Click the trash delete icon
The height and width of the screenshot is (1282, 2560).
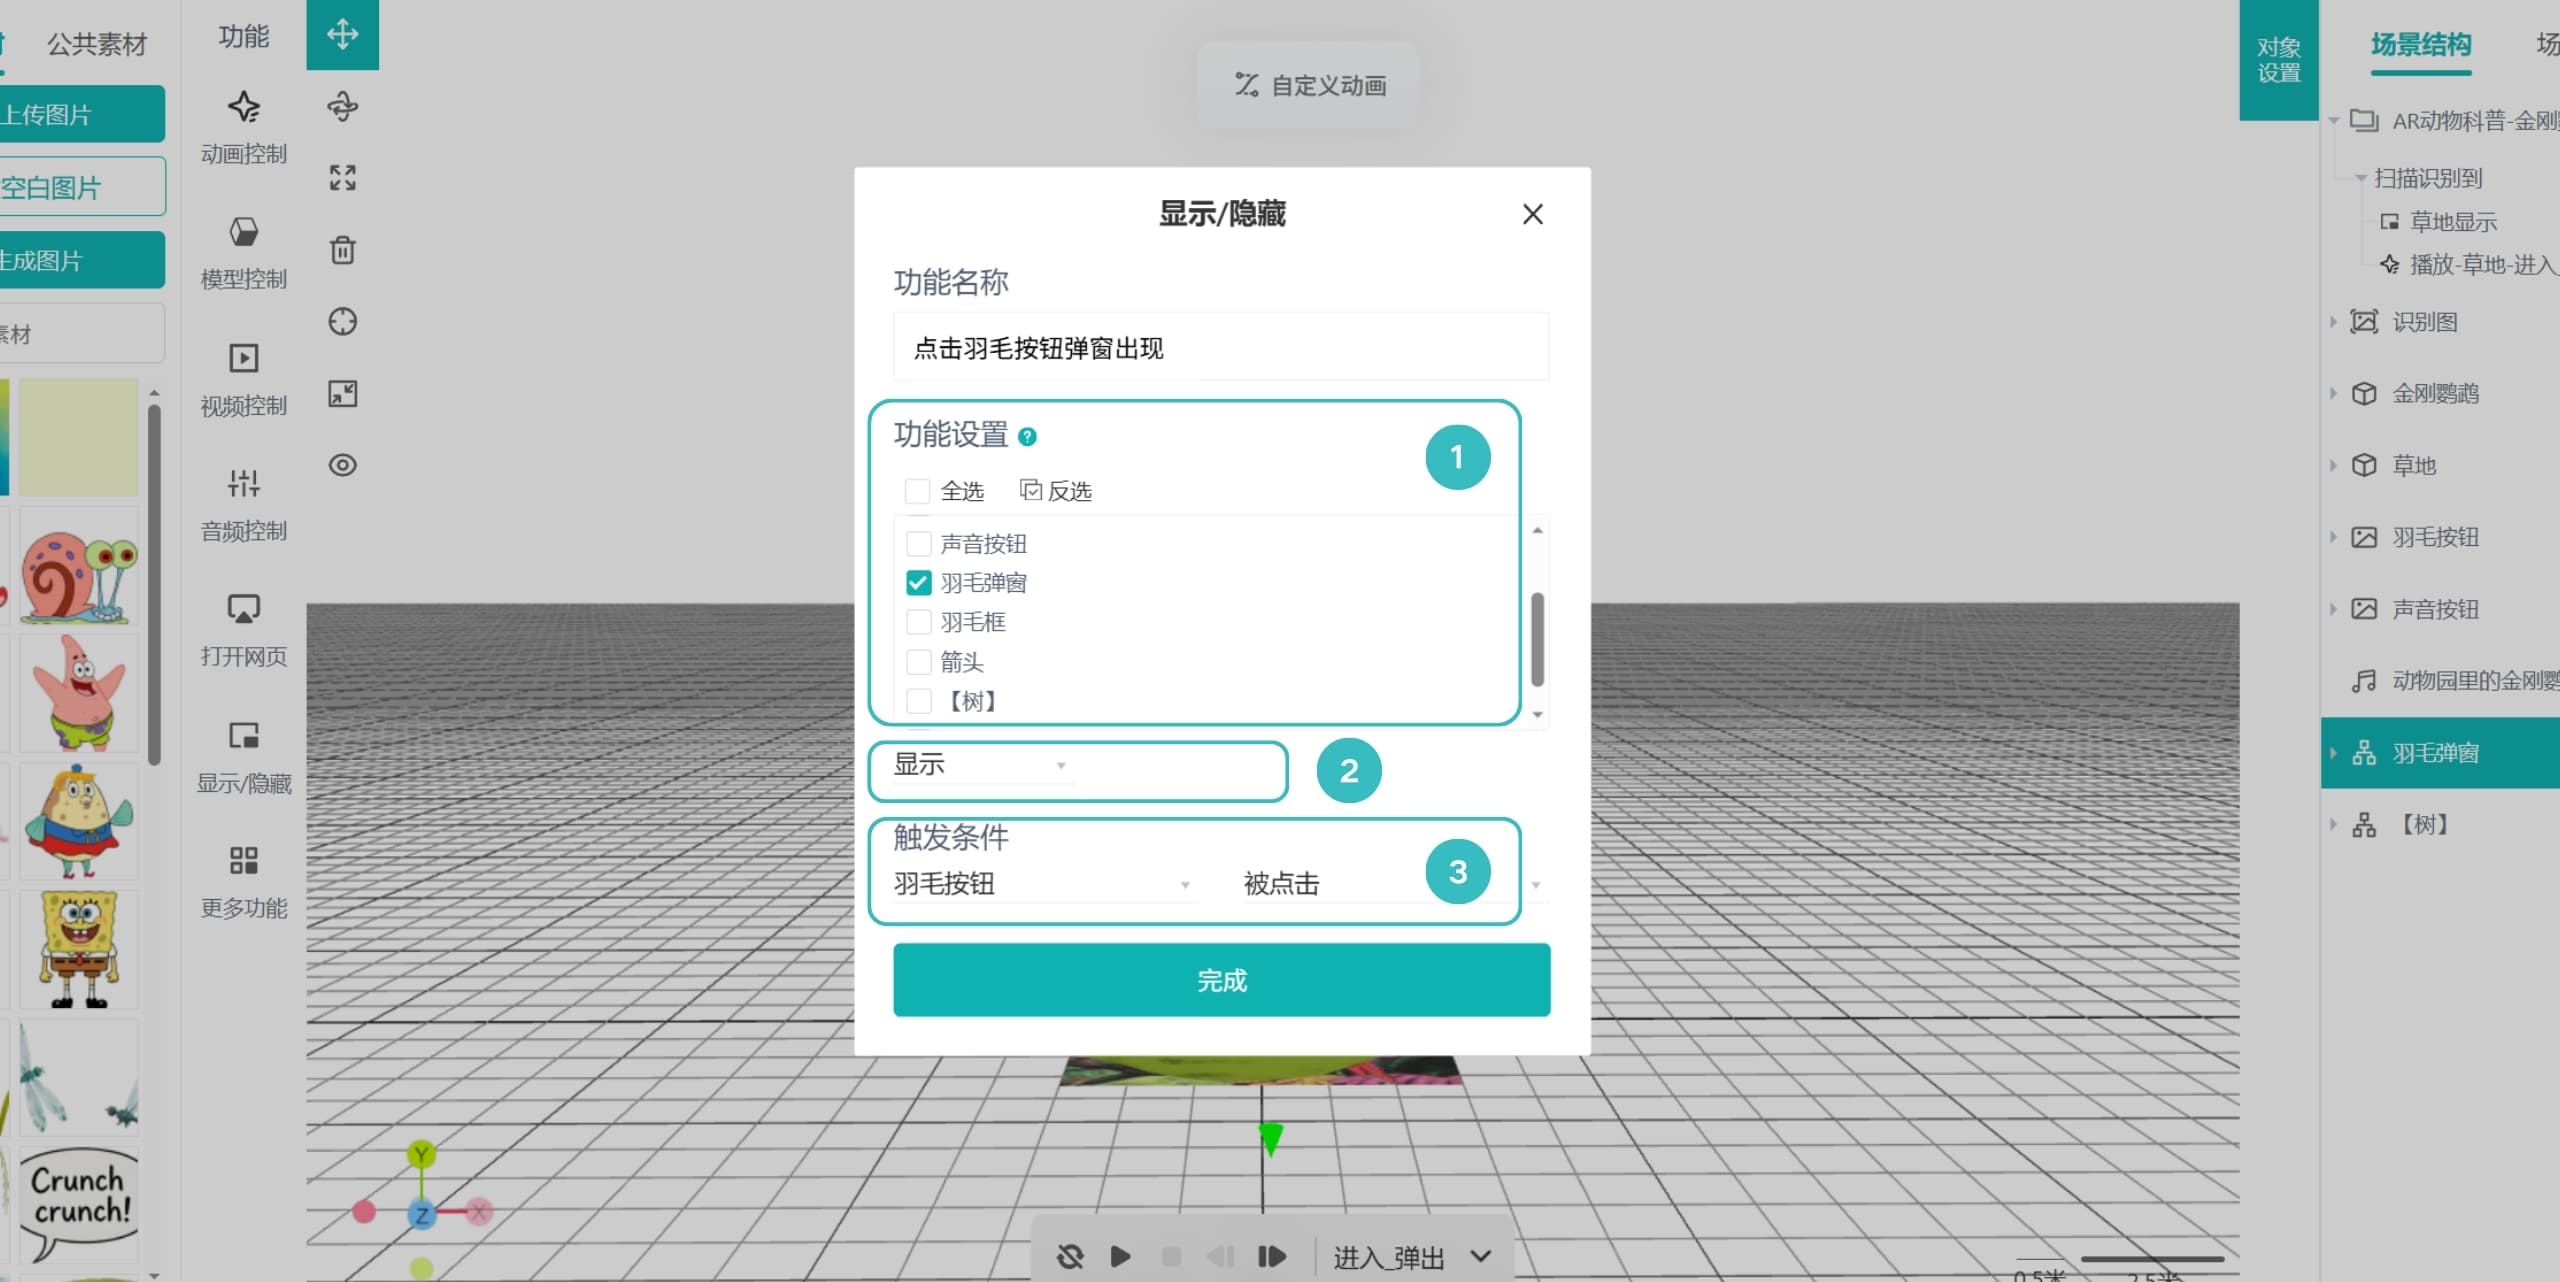342,250
